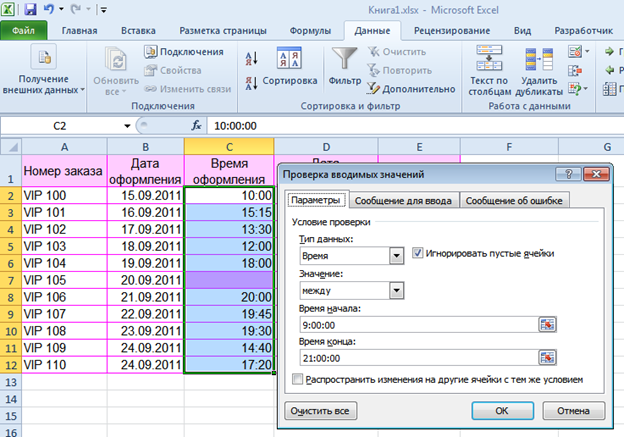This screenshot has width=624, height=437.
Task: Toggle Игнорировать пустые ячейки checkbox
Action: [x=417, y=253]
